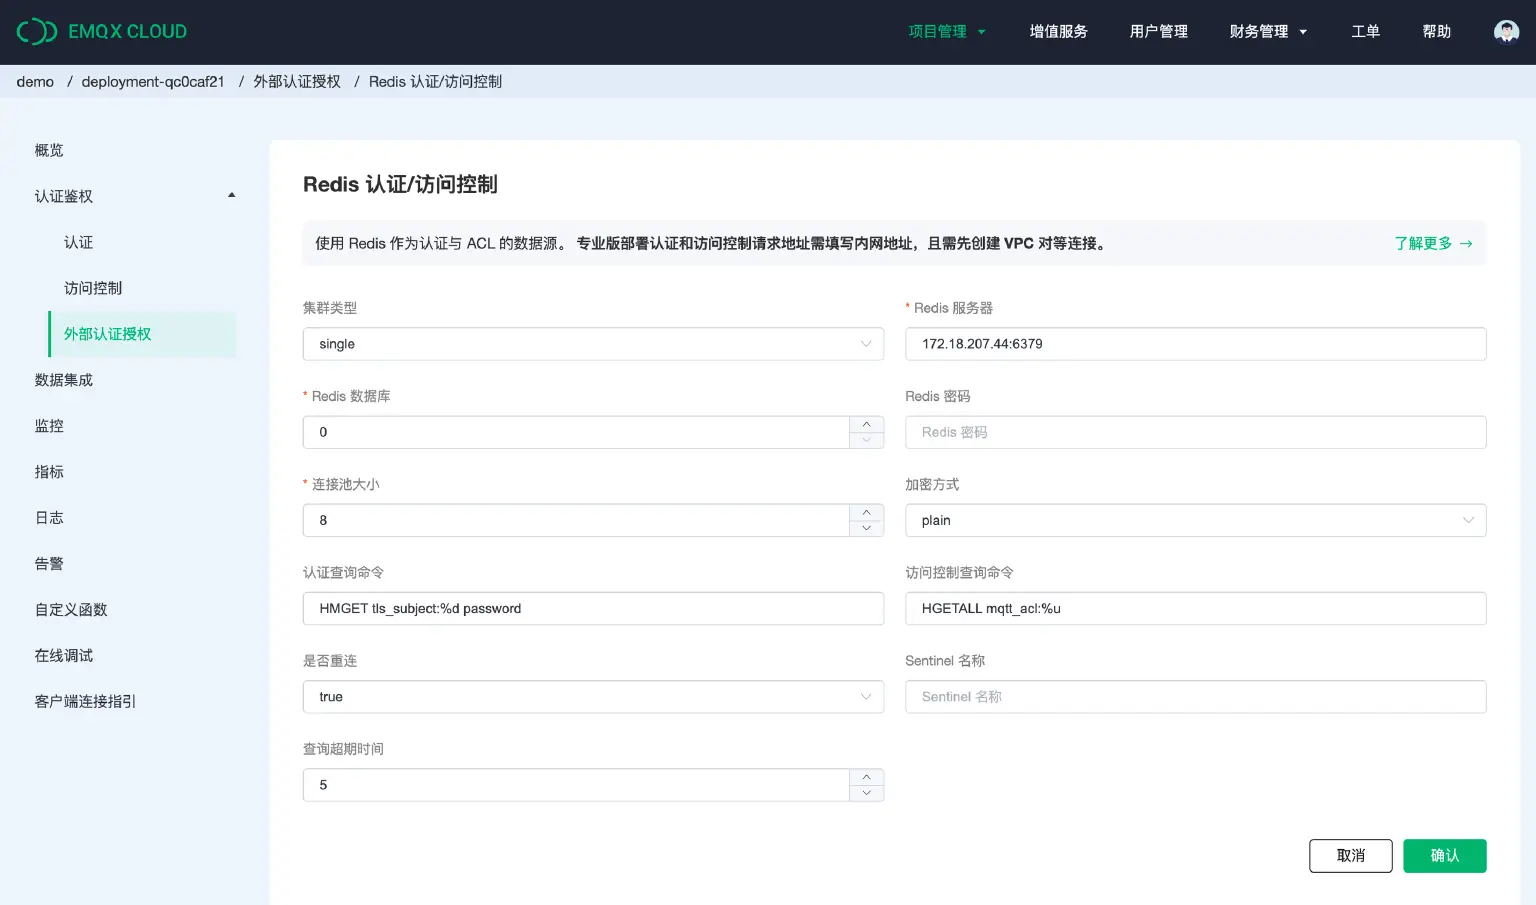The width and height of the screenshot is (1536, 905).
Task: Increment the 查询超时时间 value
Action: (x=866, y=777)
